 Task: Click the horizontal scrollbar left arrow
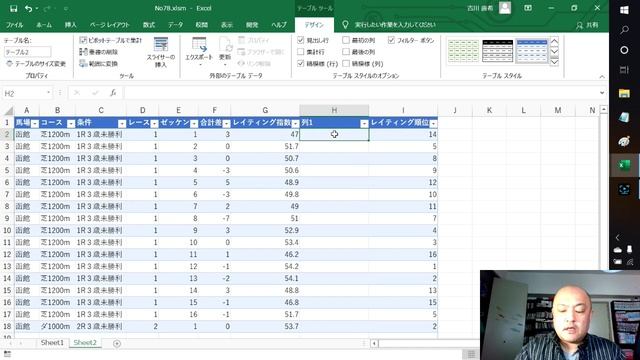374,344
